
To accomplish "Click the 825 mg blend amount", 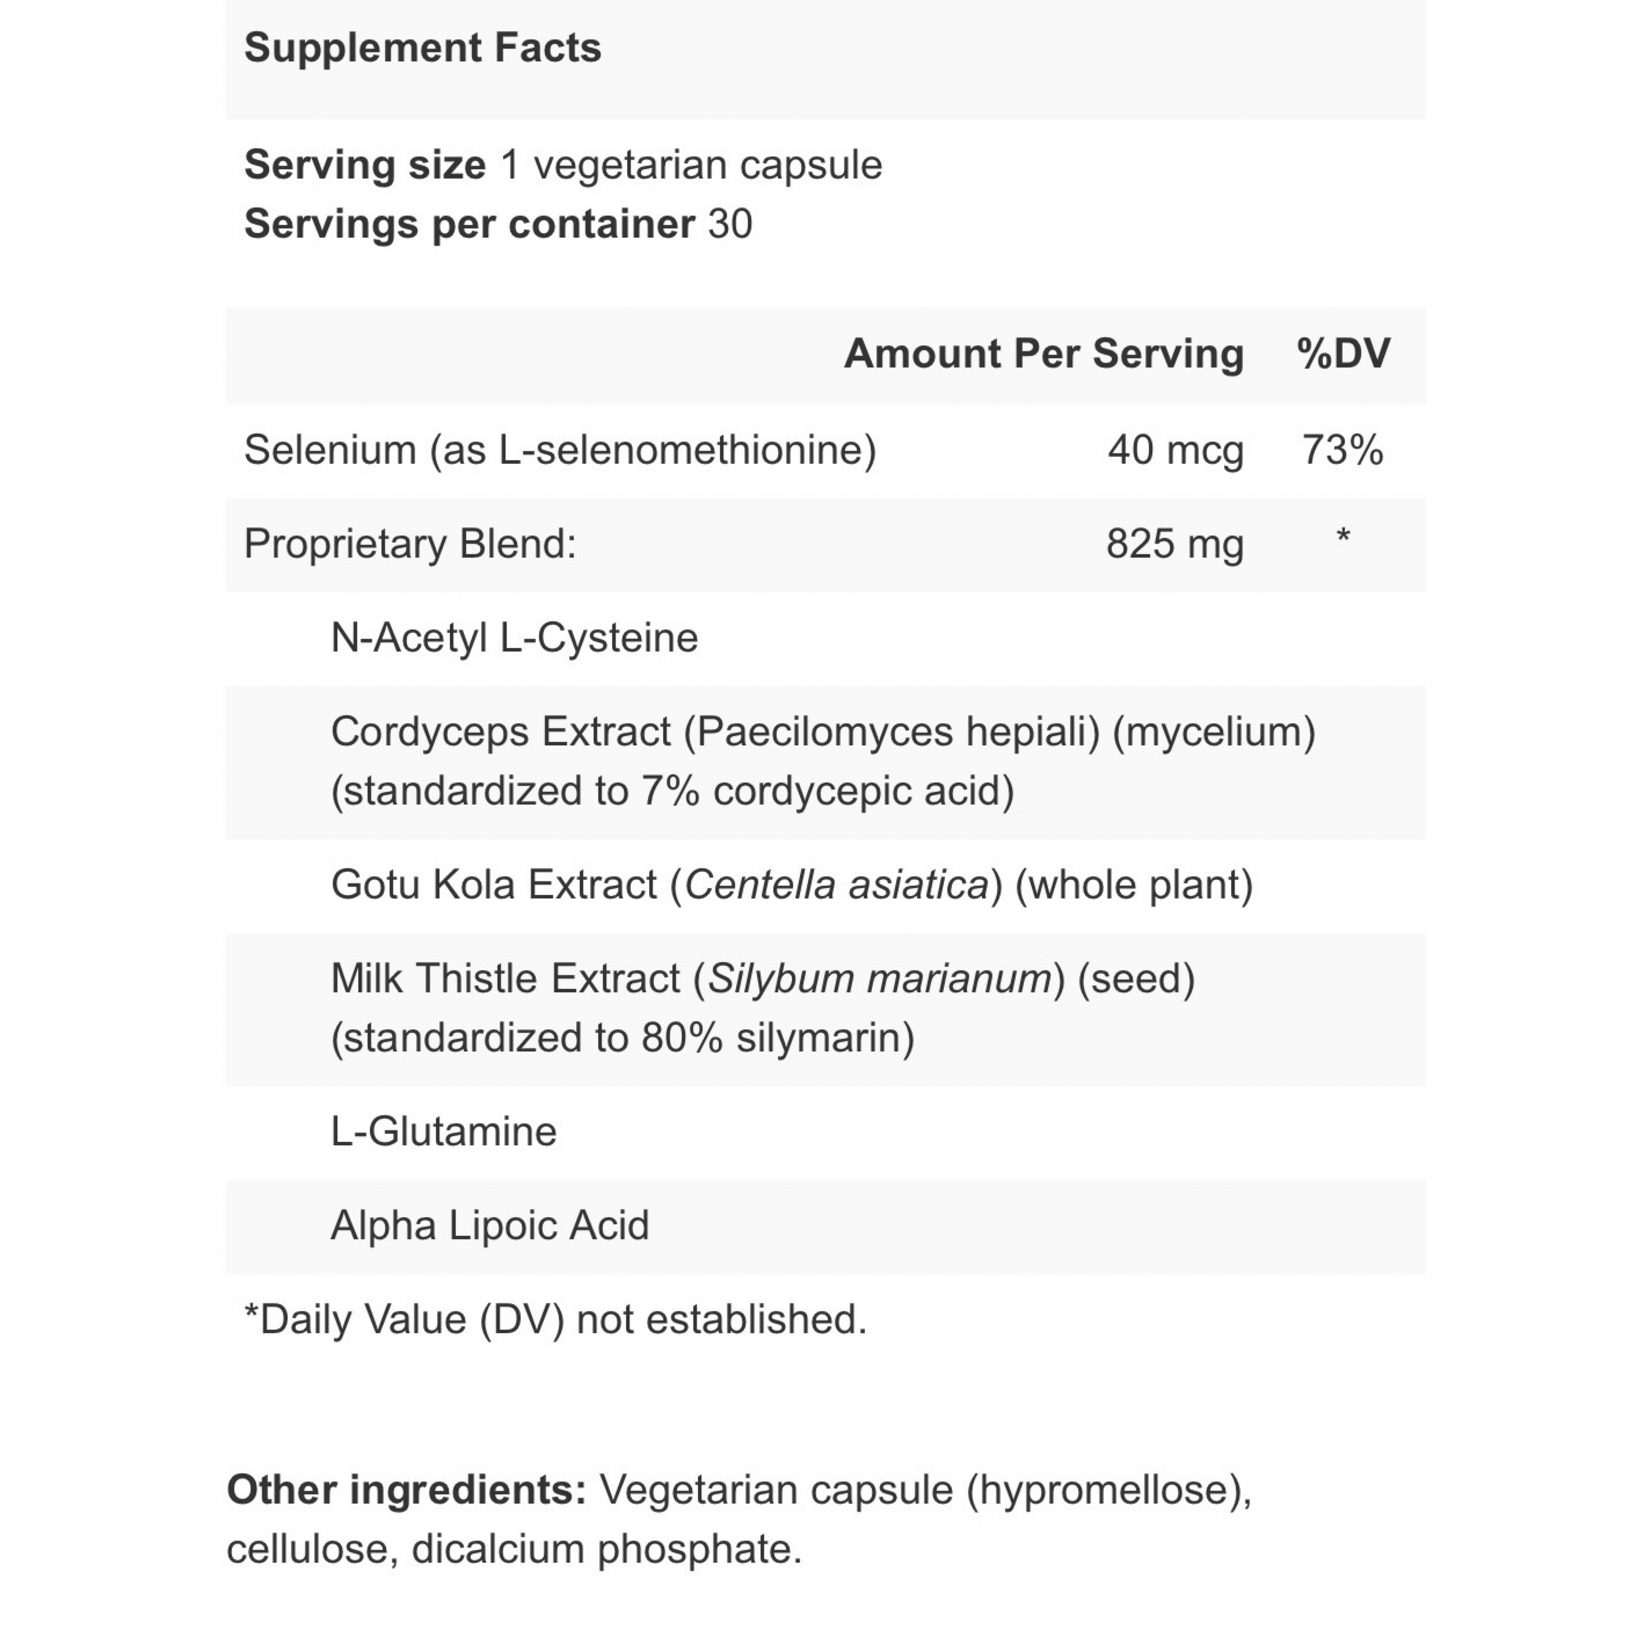I will (x=1174, y=544).
